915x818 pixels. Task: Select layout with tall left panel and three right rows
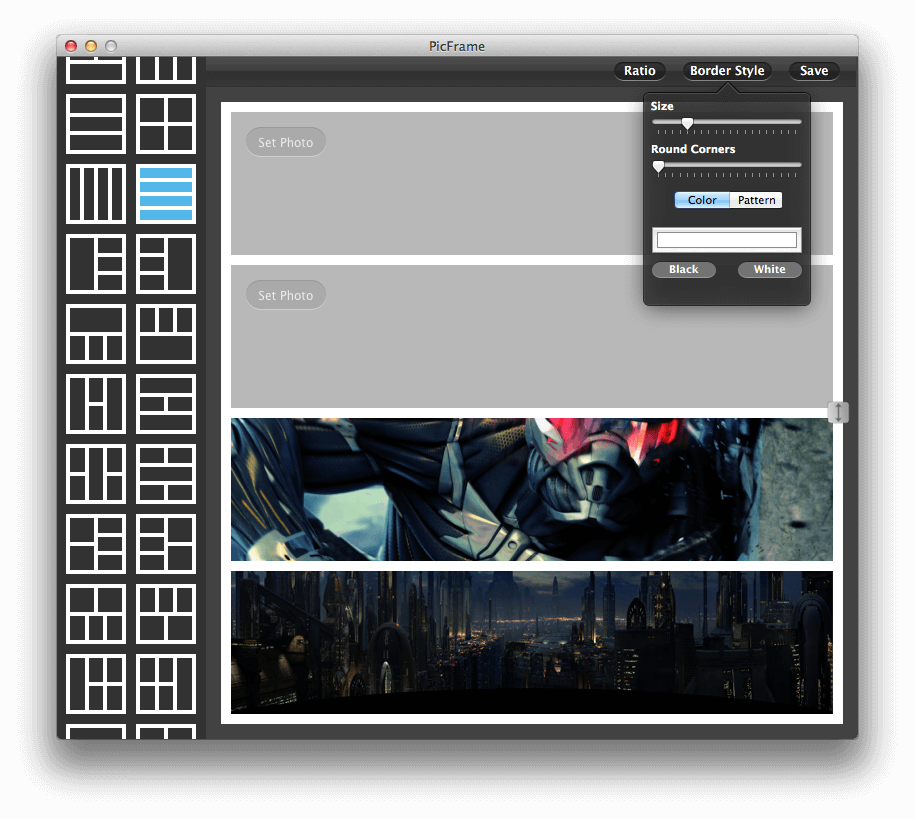(x=96, y=264)
